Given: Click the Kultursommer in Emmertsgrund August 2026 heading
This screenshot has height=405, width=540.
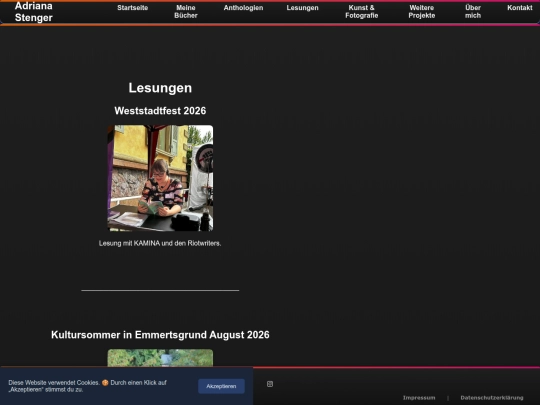Looking at the screenshot, I should [x=160, y=335].
